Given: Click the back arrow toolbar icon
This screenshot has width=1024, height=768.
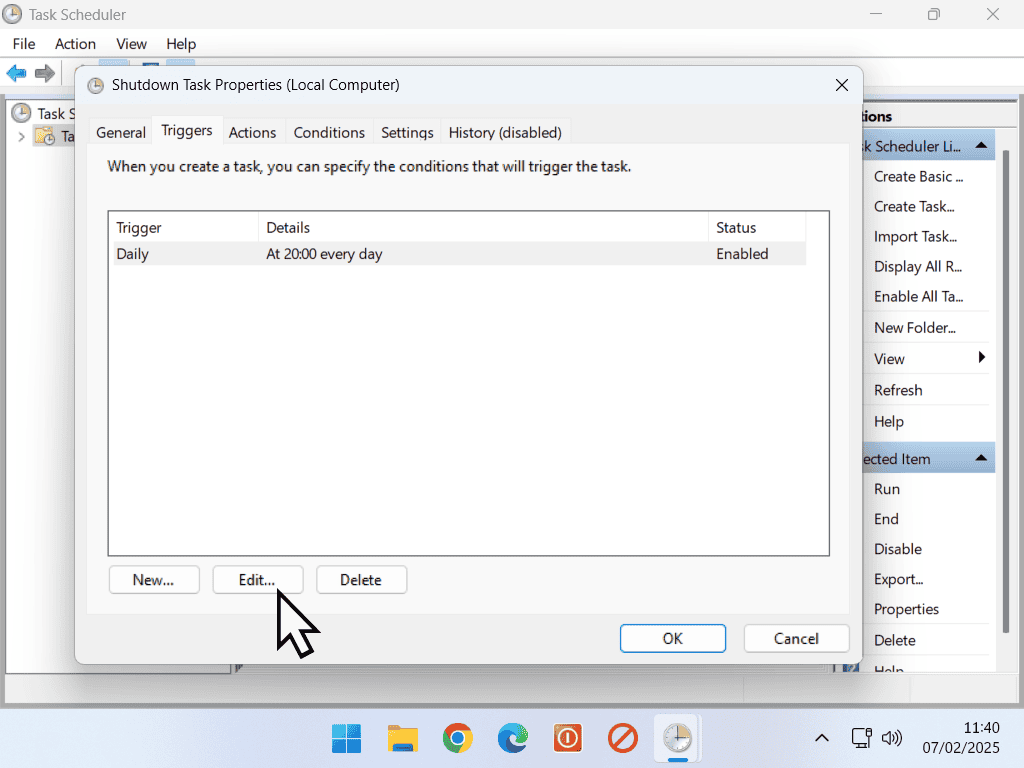Looking at the screenshot, I should (x=17, y=73).
